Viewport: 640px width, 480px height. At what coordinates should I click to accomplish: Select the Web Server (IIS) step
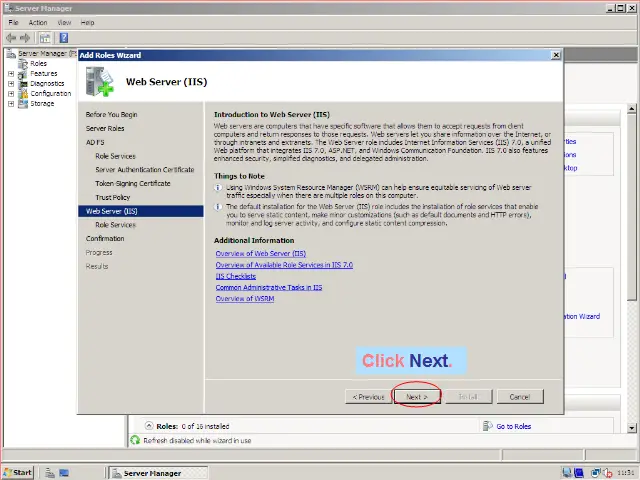click(141, 211)
